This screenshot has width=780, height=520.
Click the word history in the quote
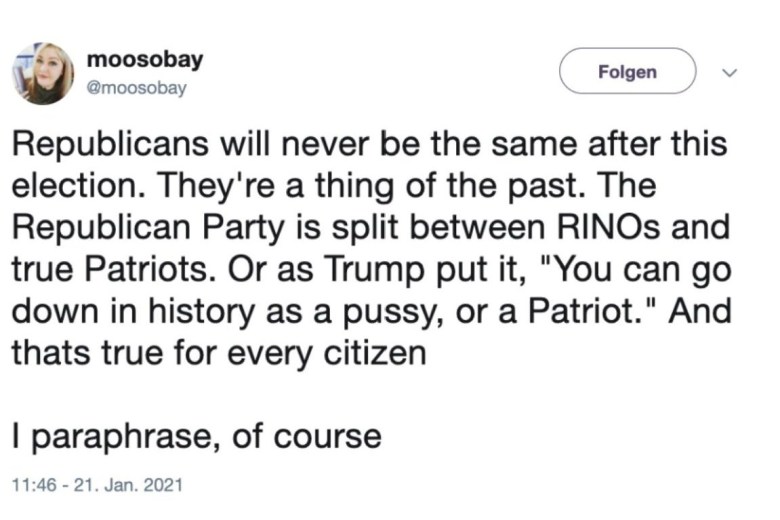pyautogui.click(x=201, y=312)
